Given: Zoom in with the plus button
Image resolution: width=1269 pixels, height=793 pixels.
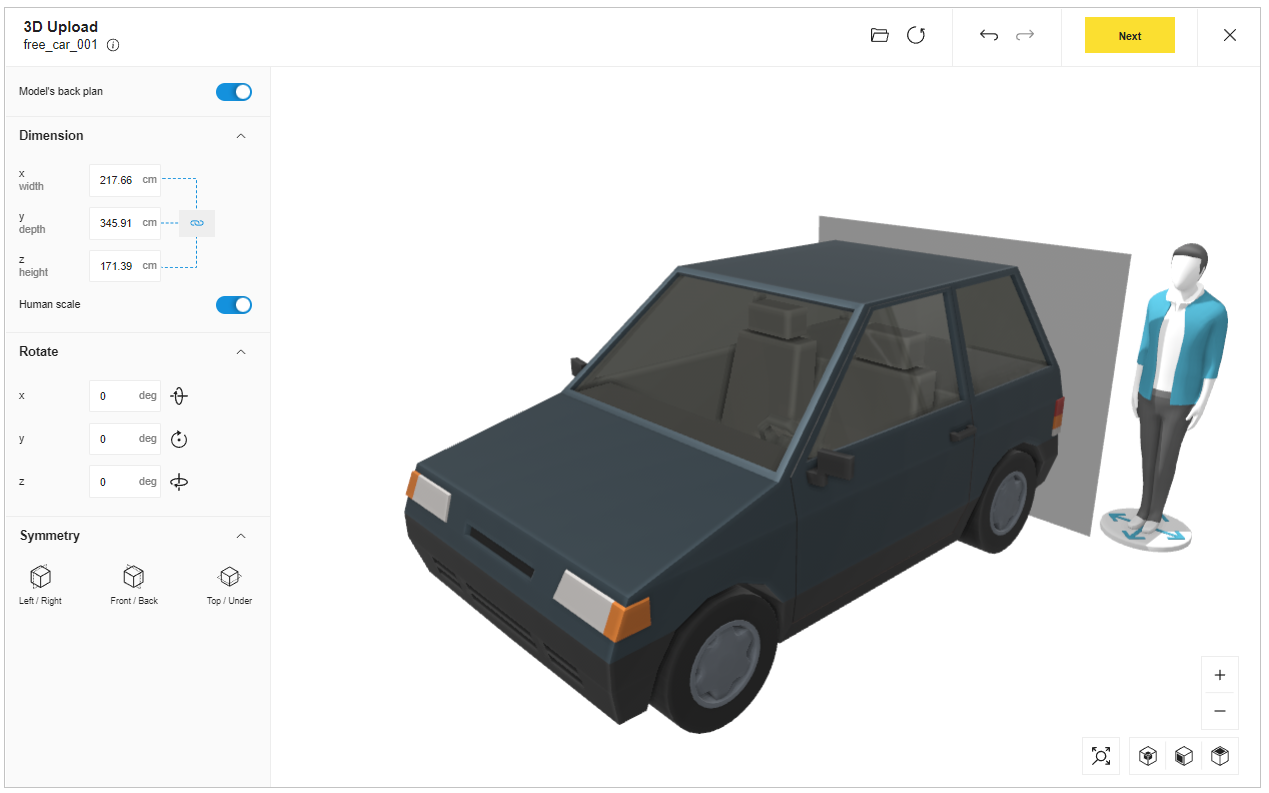Looking at the screenshot, I should [1219, 675].
